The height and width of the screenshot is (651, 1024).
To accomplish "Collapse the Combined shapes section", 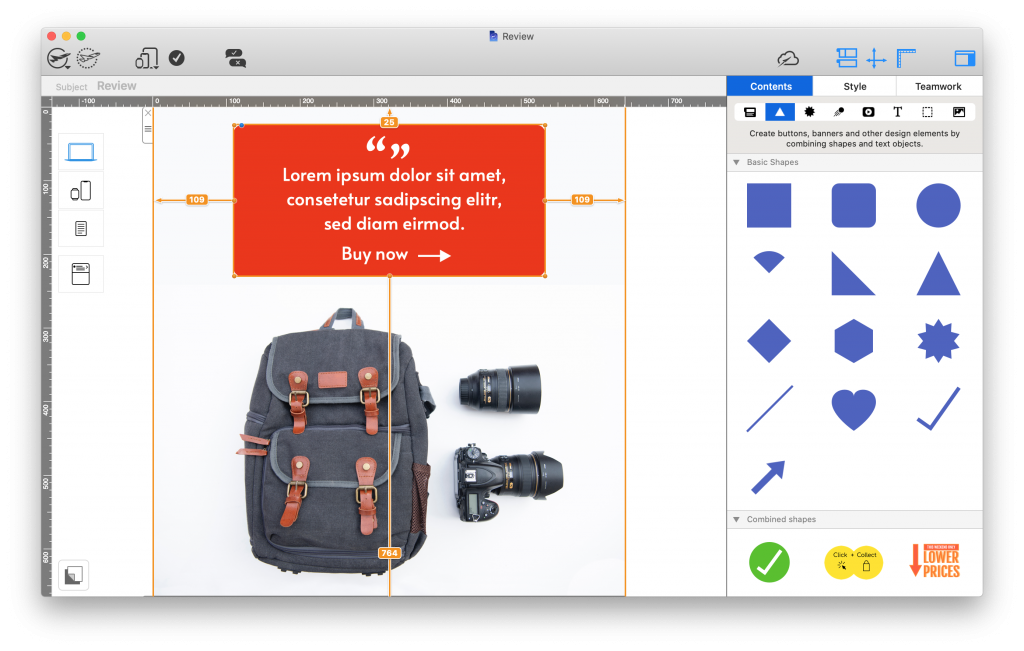I will point(736,520).
